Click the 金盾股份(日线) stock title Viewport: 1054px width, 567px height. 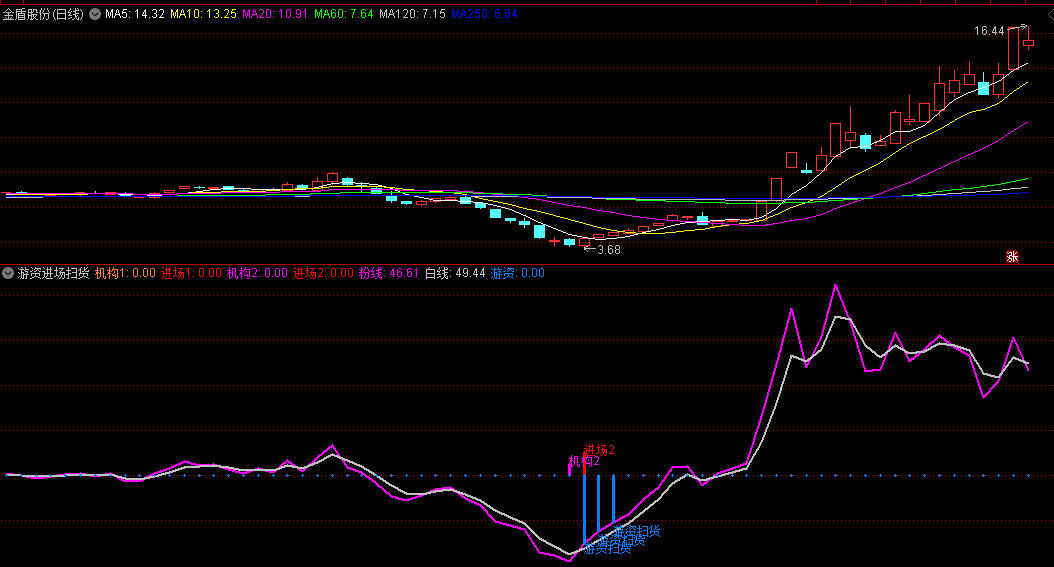tap(44, 15)
